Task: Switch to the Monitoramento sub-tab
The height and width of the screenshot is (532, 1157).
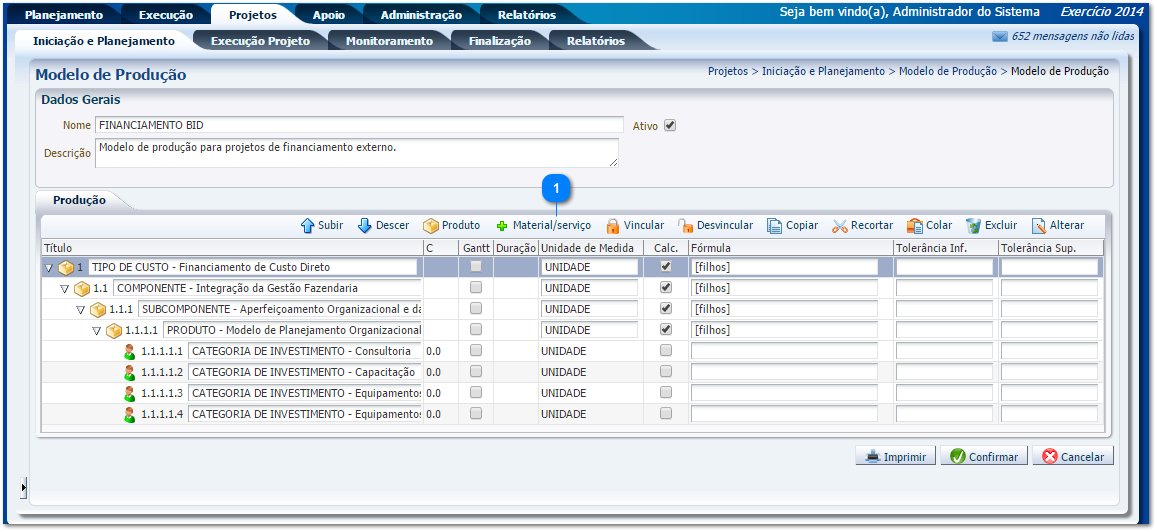Action: tap(388, 41)
